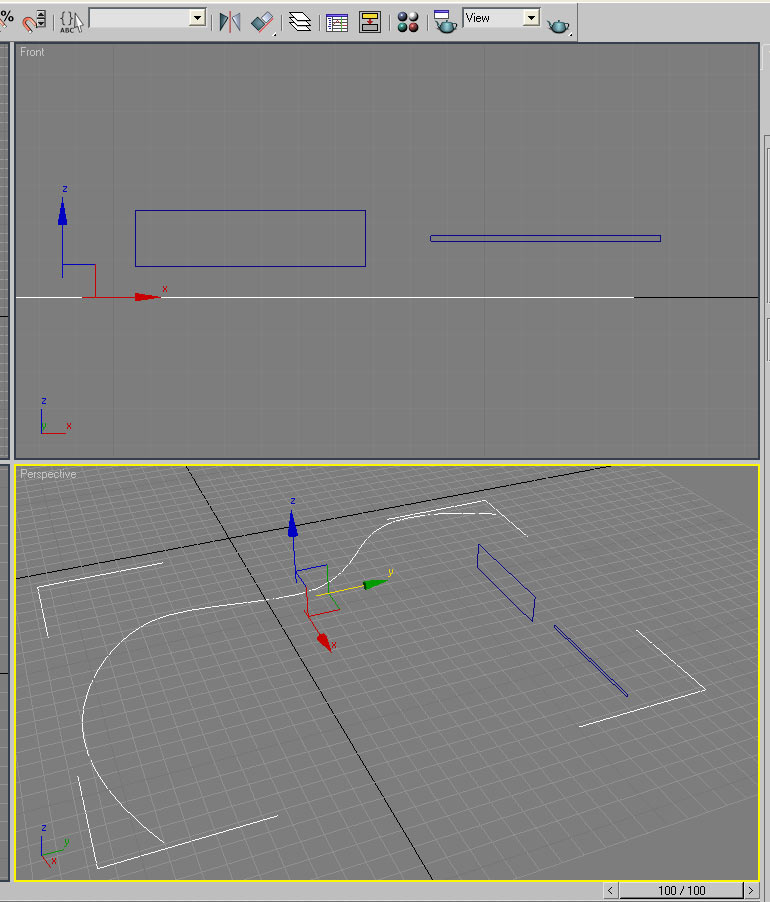Toggle the Spinner Snap magnet icon
This screenshot has width=770, height=902.
pyautogui.click(x=34, y=21)
